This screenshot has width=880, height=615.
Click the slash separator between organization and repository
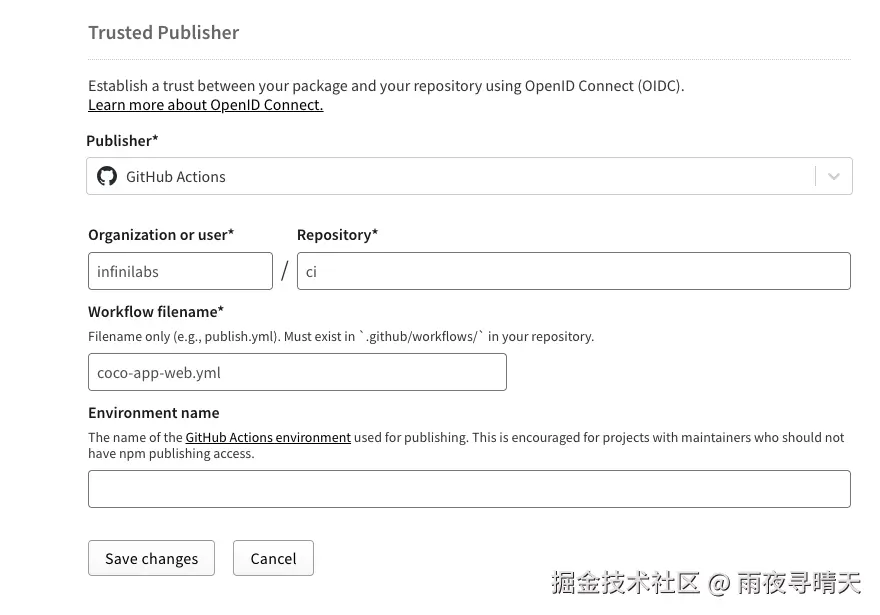[285, 271]
